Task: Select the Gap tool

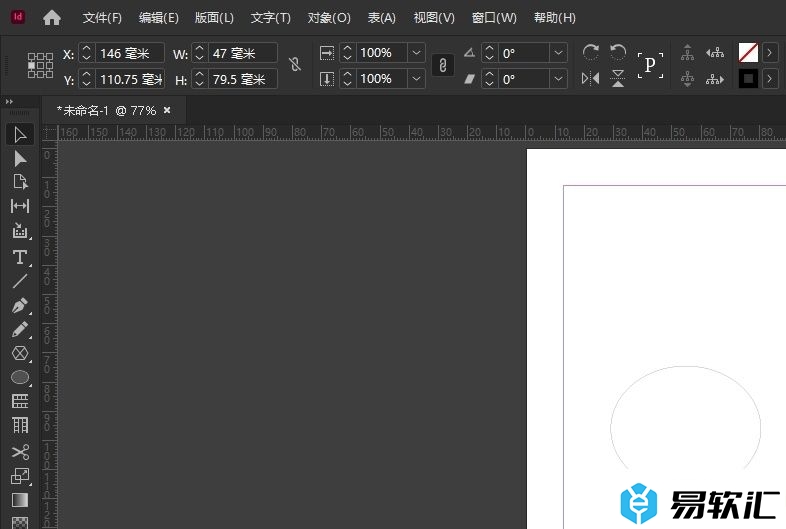Action: click(20, 206)
